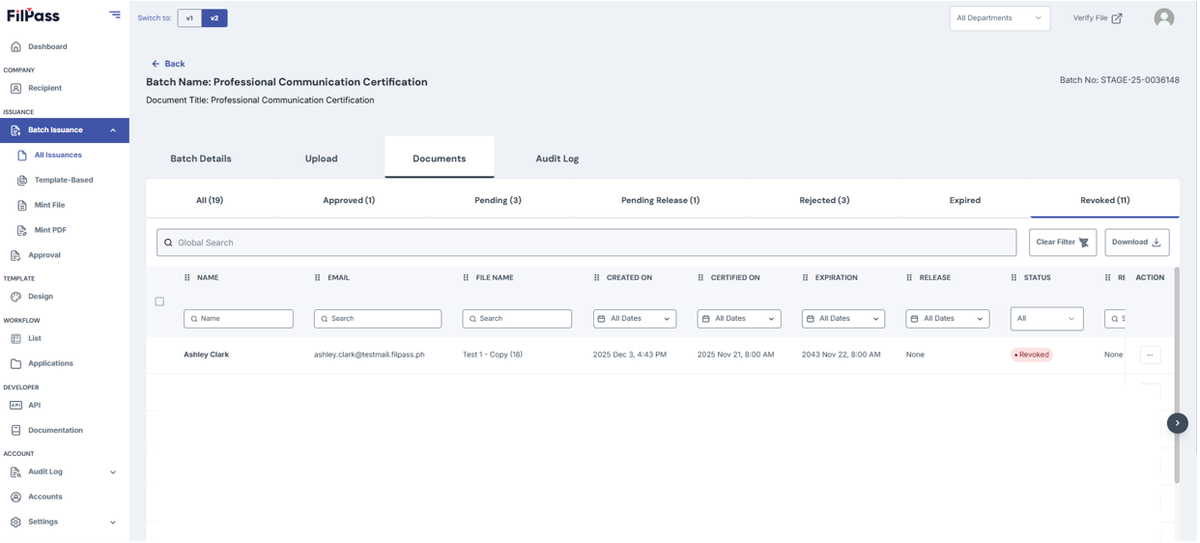Screen dimensions: 1200x543
Task: Click the back arrow icon
Action: click(x=156, y=64)
